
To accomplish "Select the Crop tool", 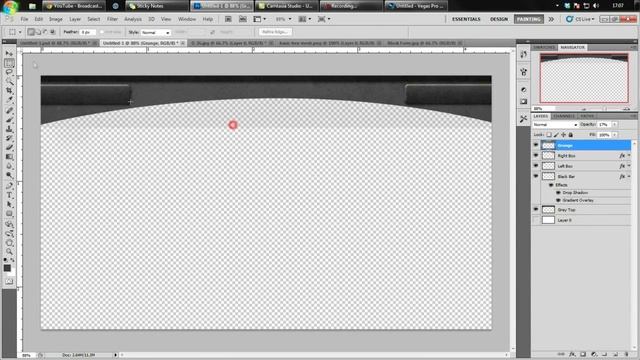I will click(9, 90).
